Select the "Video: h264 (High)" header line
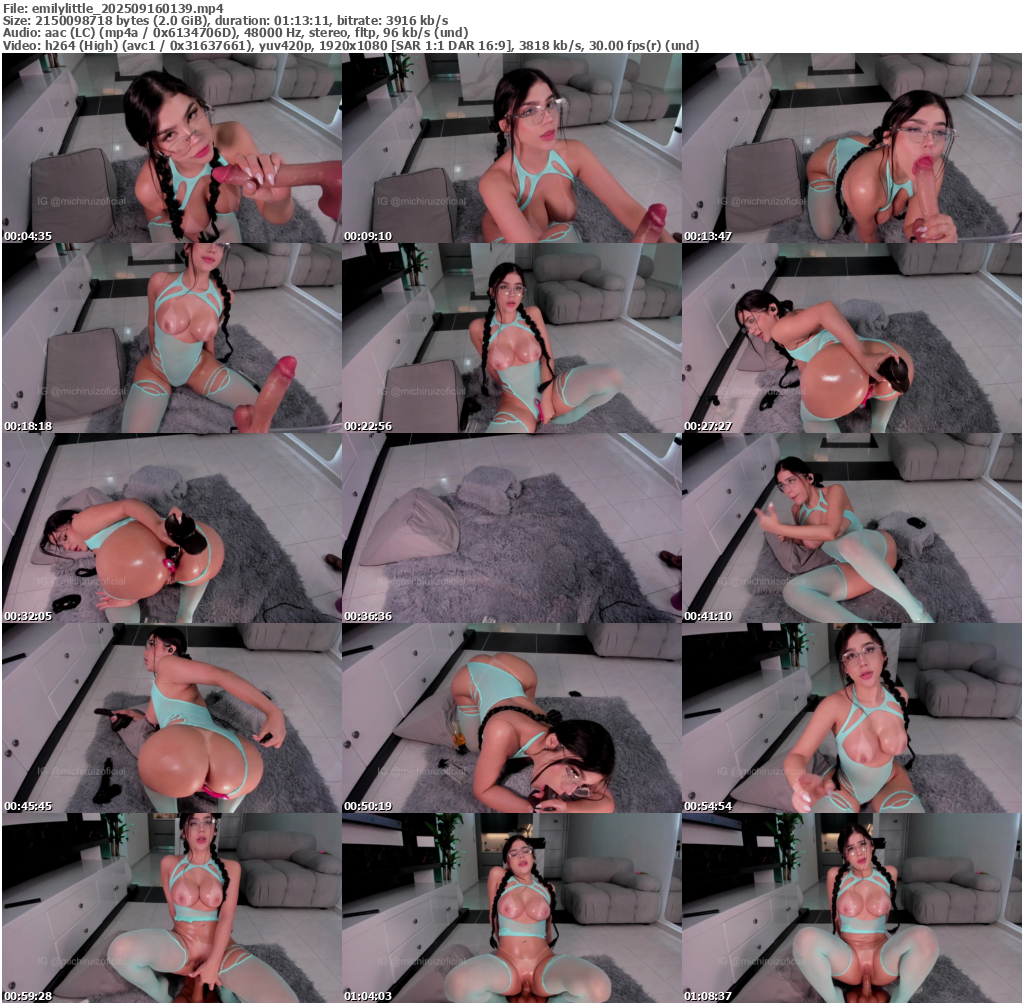The height and width of the screenshot is (1003, 1024). [x=351, y=46]
